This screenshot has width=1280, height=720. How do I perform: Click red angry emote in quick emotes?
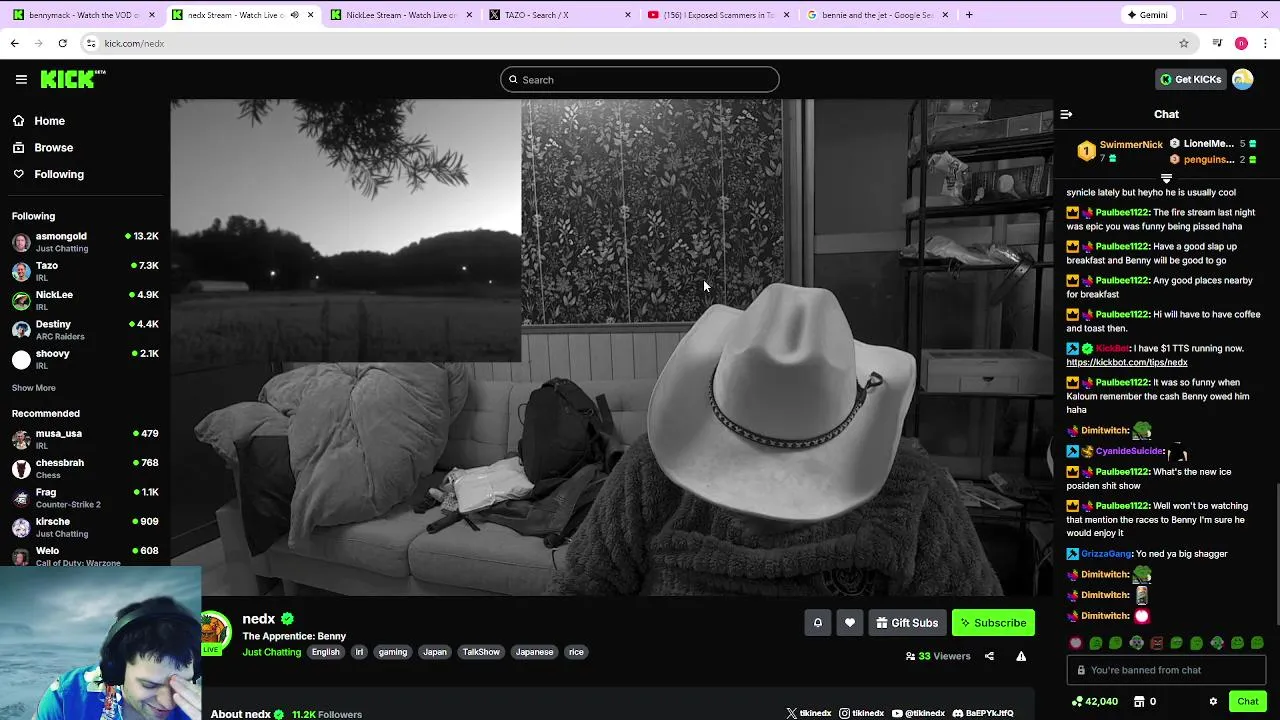coord(1157,643)
